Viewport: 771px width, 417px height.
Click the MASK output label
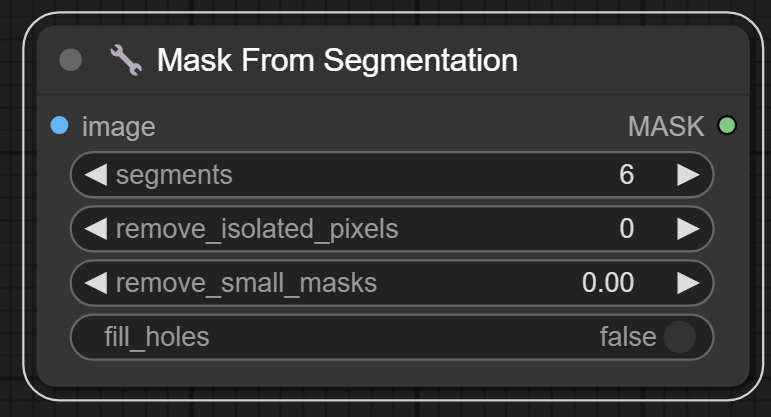point(666,127)
